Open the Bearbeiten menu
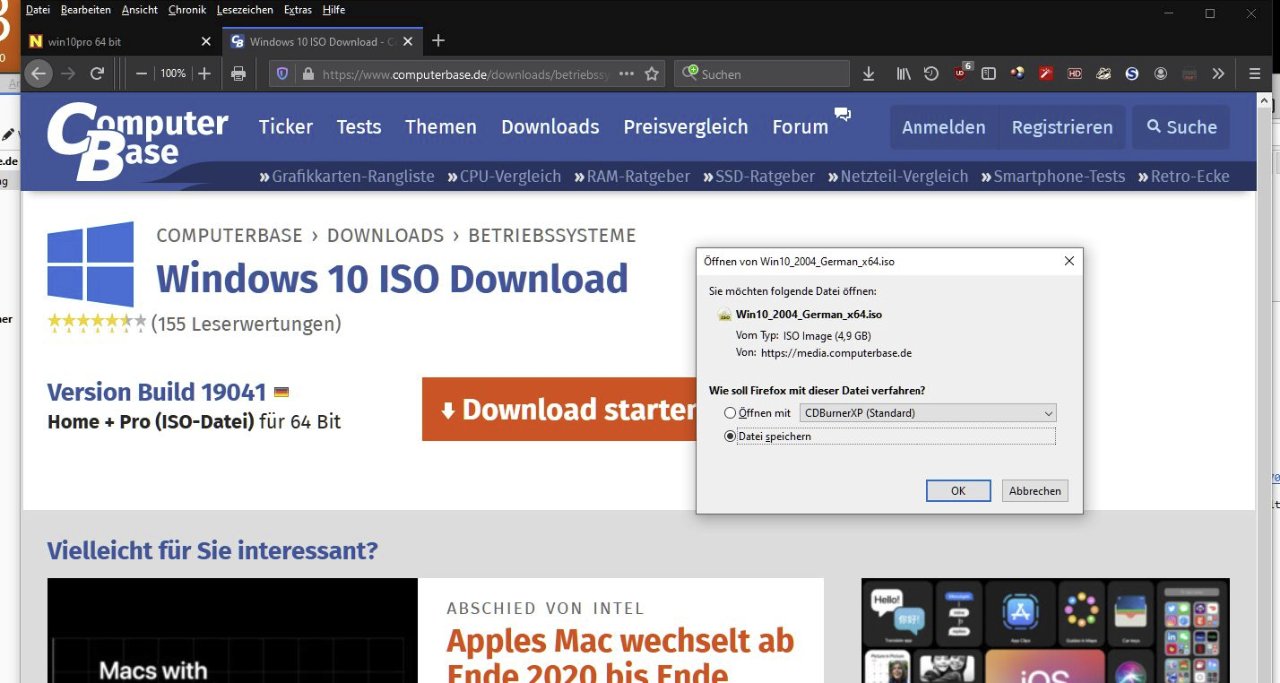Image resolution: width=1280 pixels, height=683 pixels. tap(86, 10)
